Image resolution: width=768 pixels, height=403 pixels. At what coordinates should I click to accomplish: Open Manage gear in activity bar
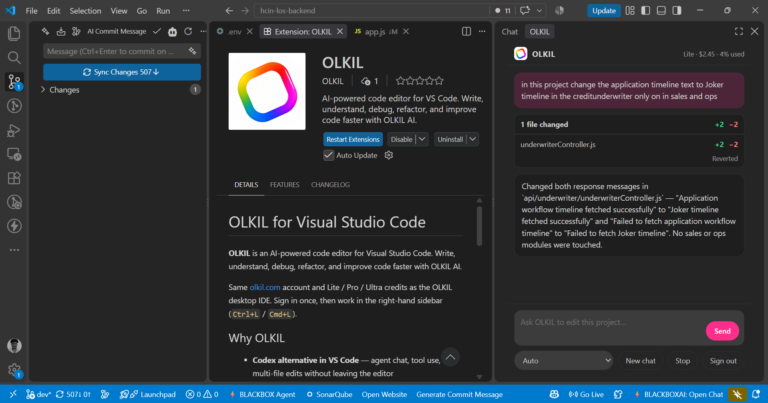click(x=14, y=370)
